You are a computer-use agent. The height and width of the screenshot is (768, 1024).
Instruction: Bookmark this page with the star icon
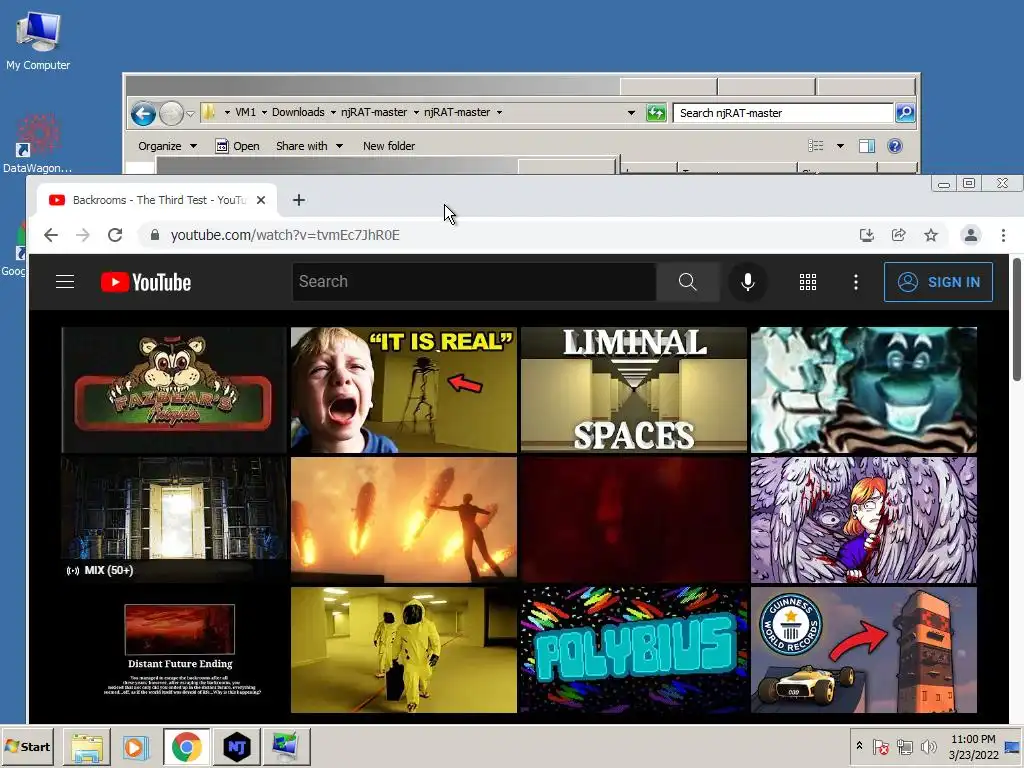pyautogui.click(x=931, y=235)
